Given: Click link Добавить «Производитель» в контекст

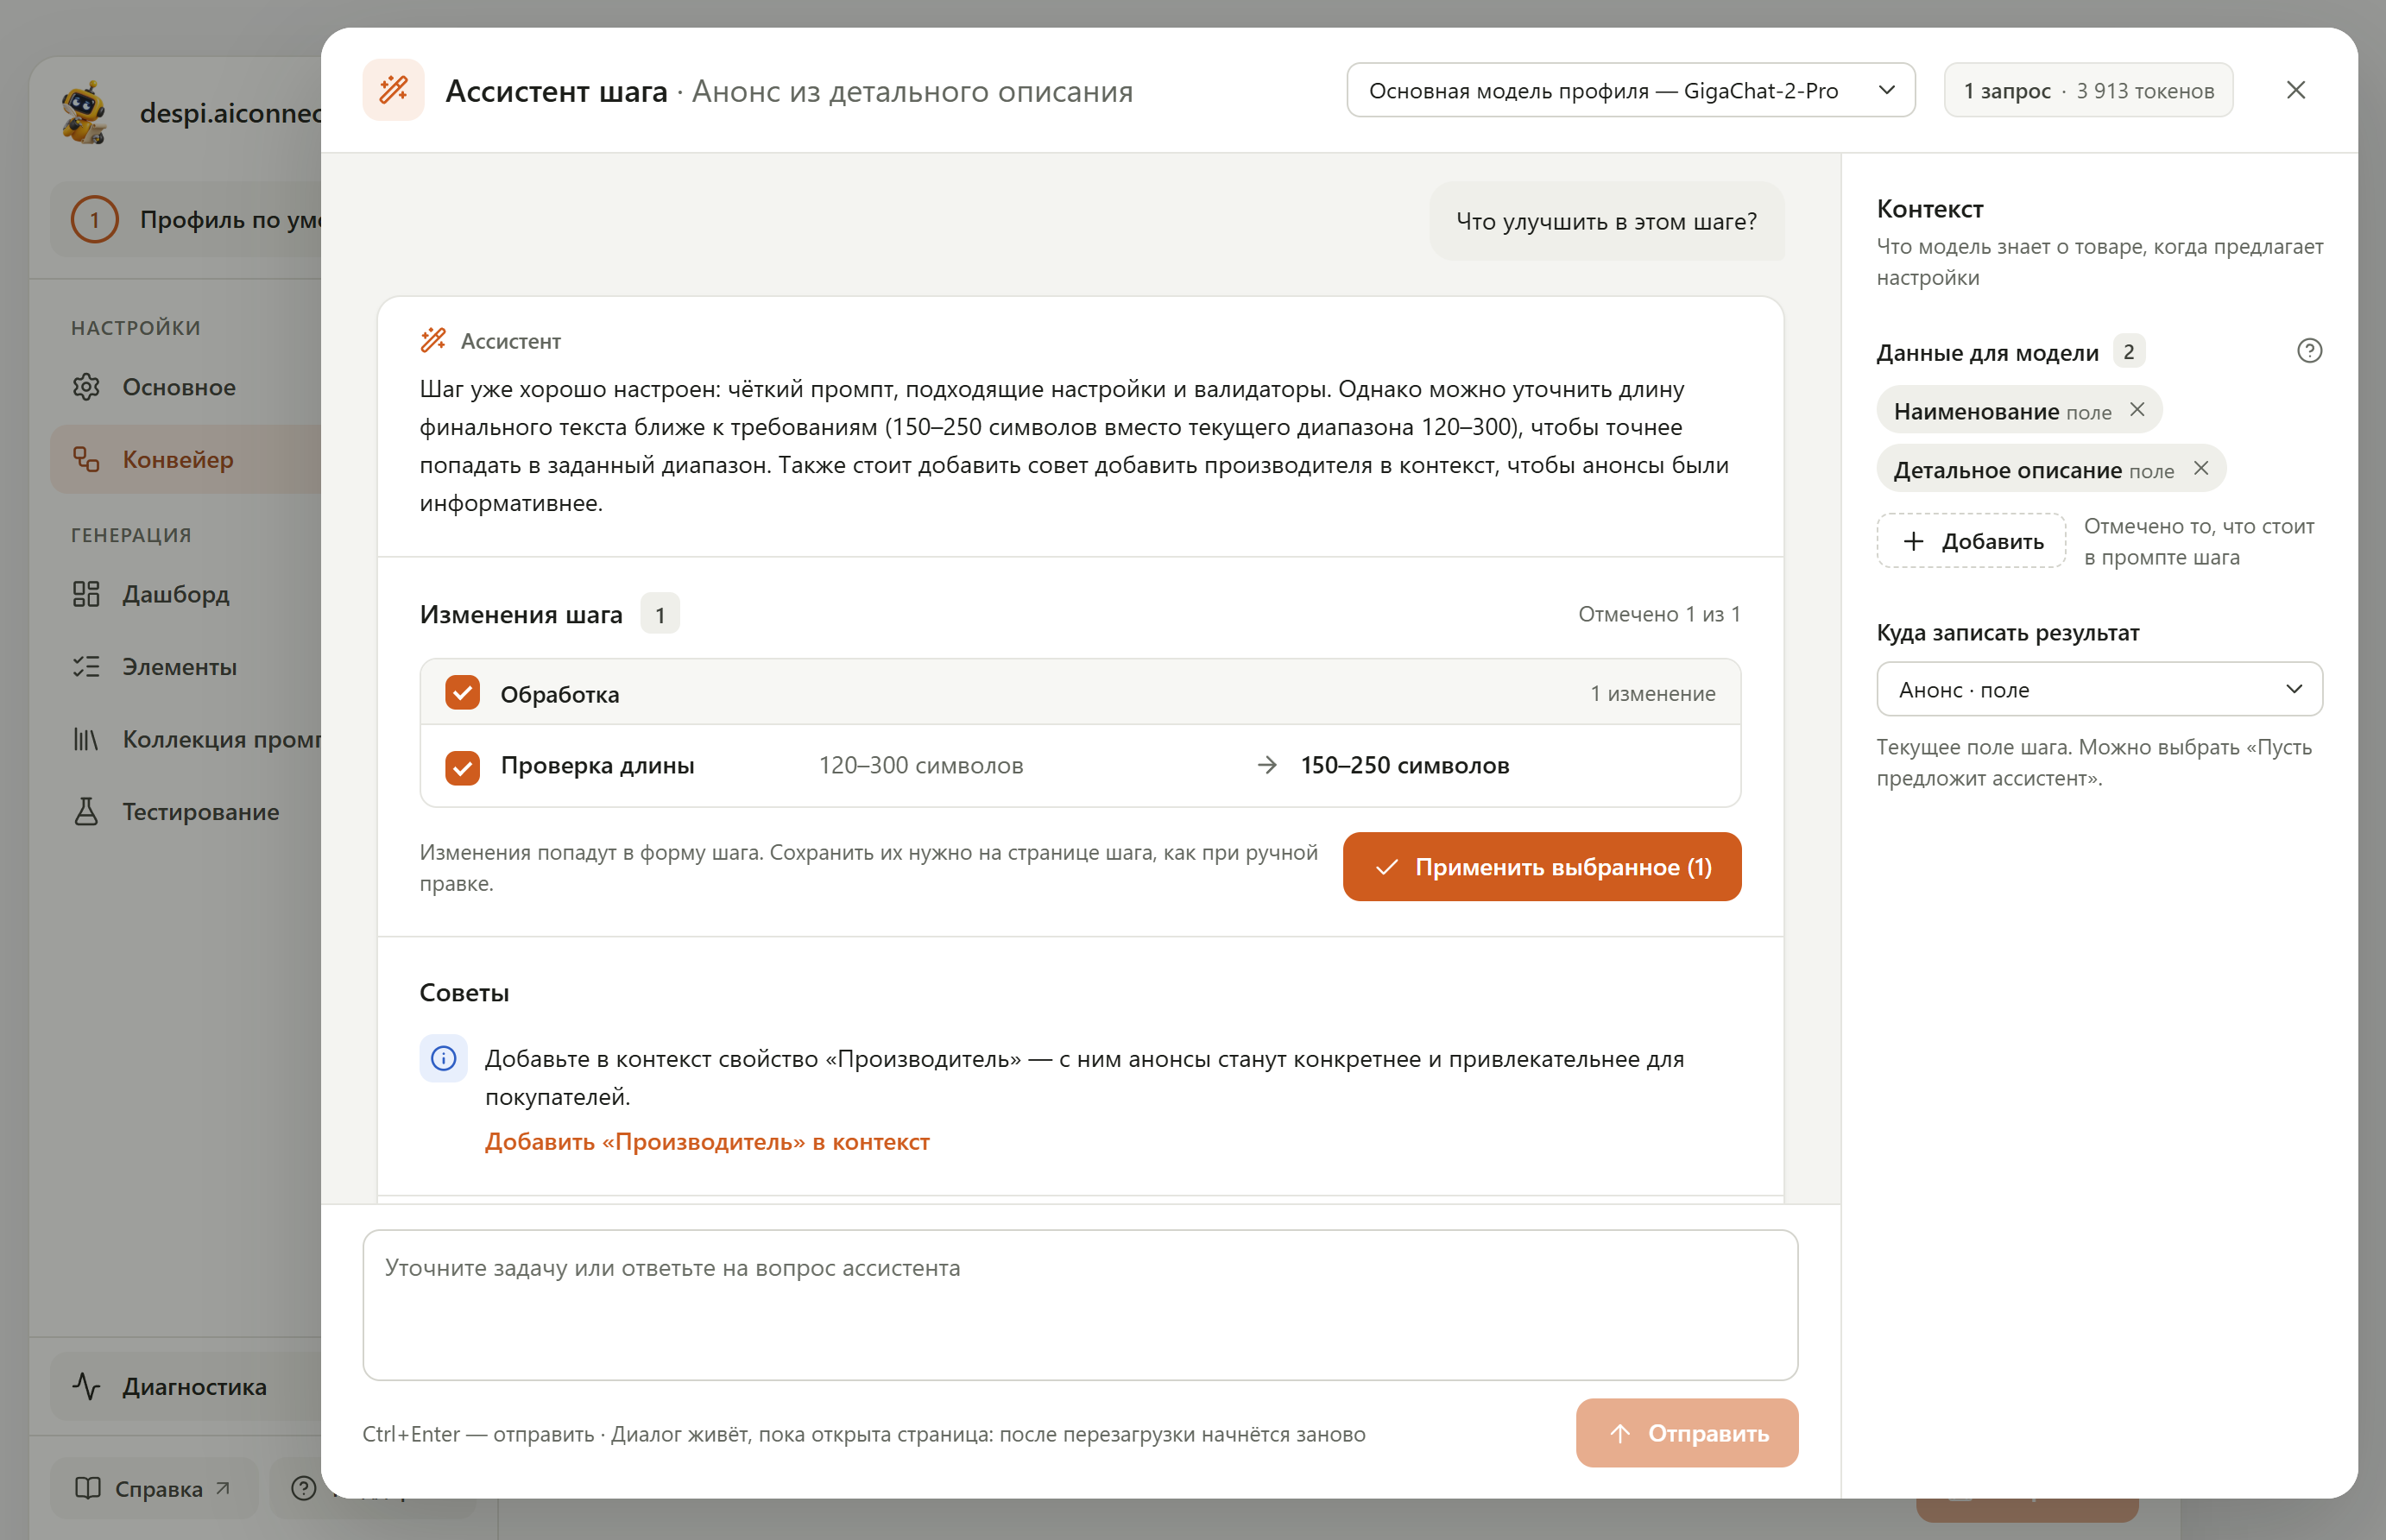Looking at the screenshot, I should (707, 1142).
